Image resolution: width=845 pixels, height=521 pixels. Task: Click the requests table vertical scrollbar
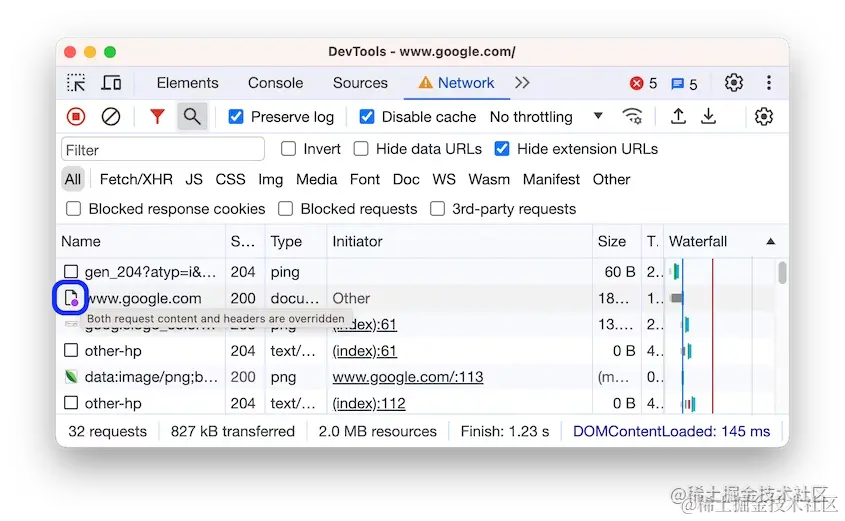(x=782, y=273)
